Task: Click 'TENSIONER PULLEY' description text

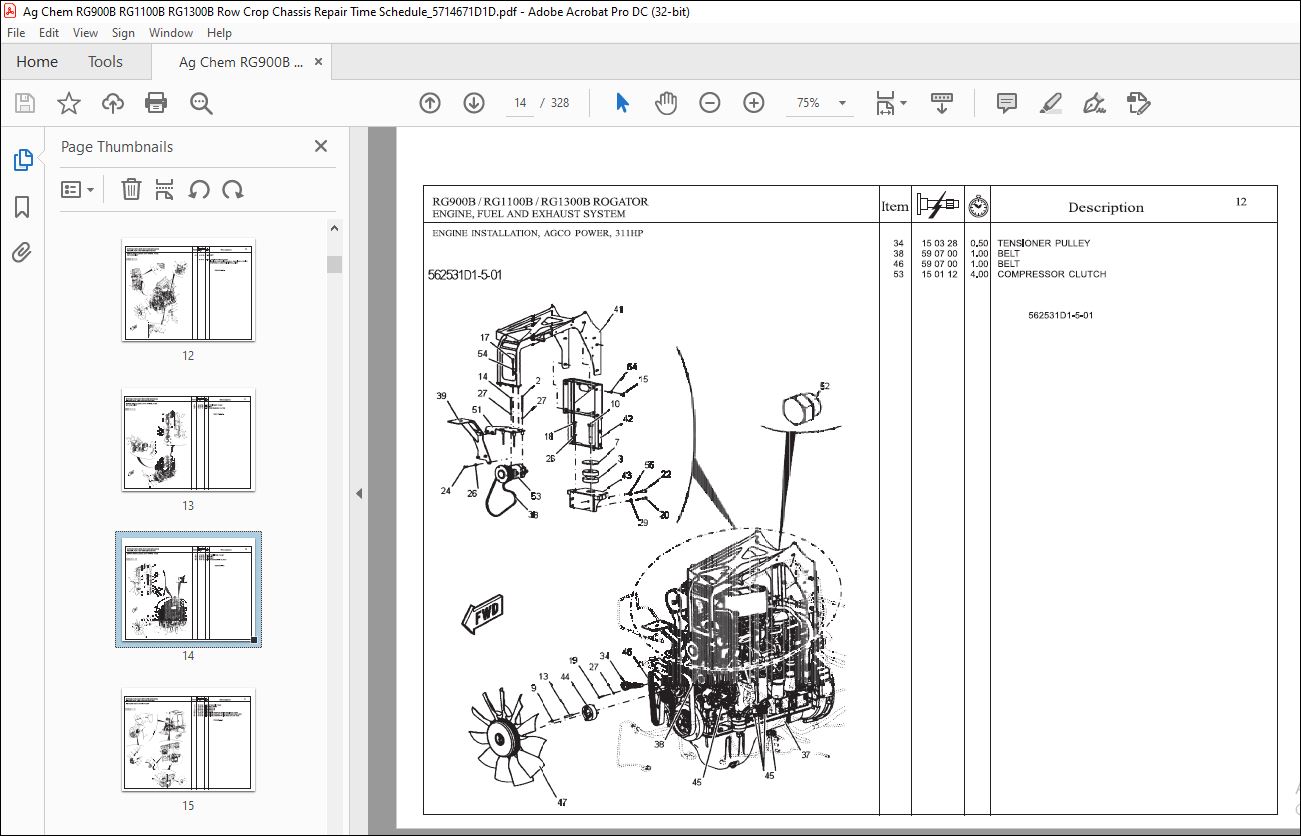Action: [1043, 243]
